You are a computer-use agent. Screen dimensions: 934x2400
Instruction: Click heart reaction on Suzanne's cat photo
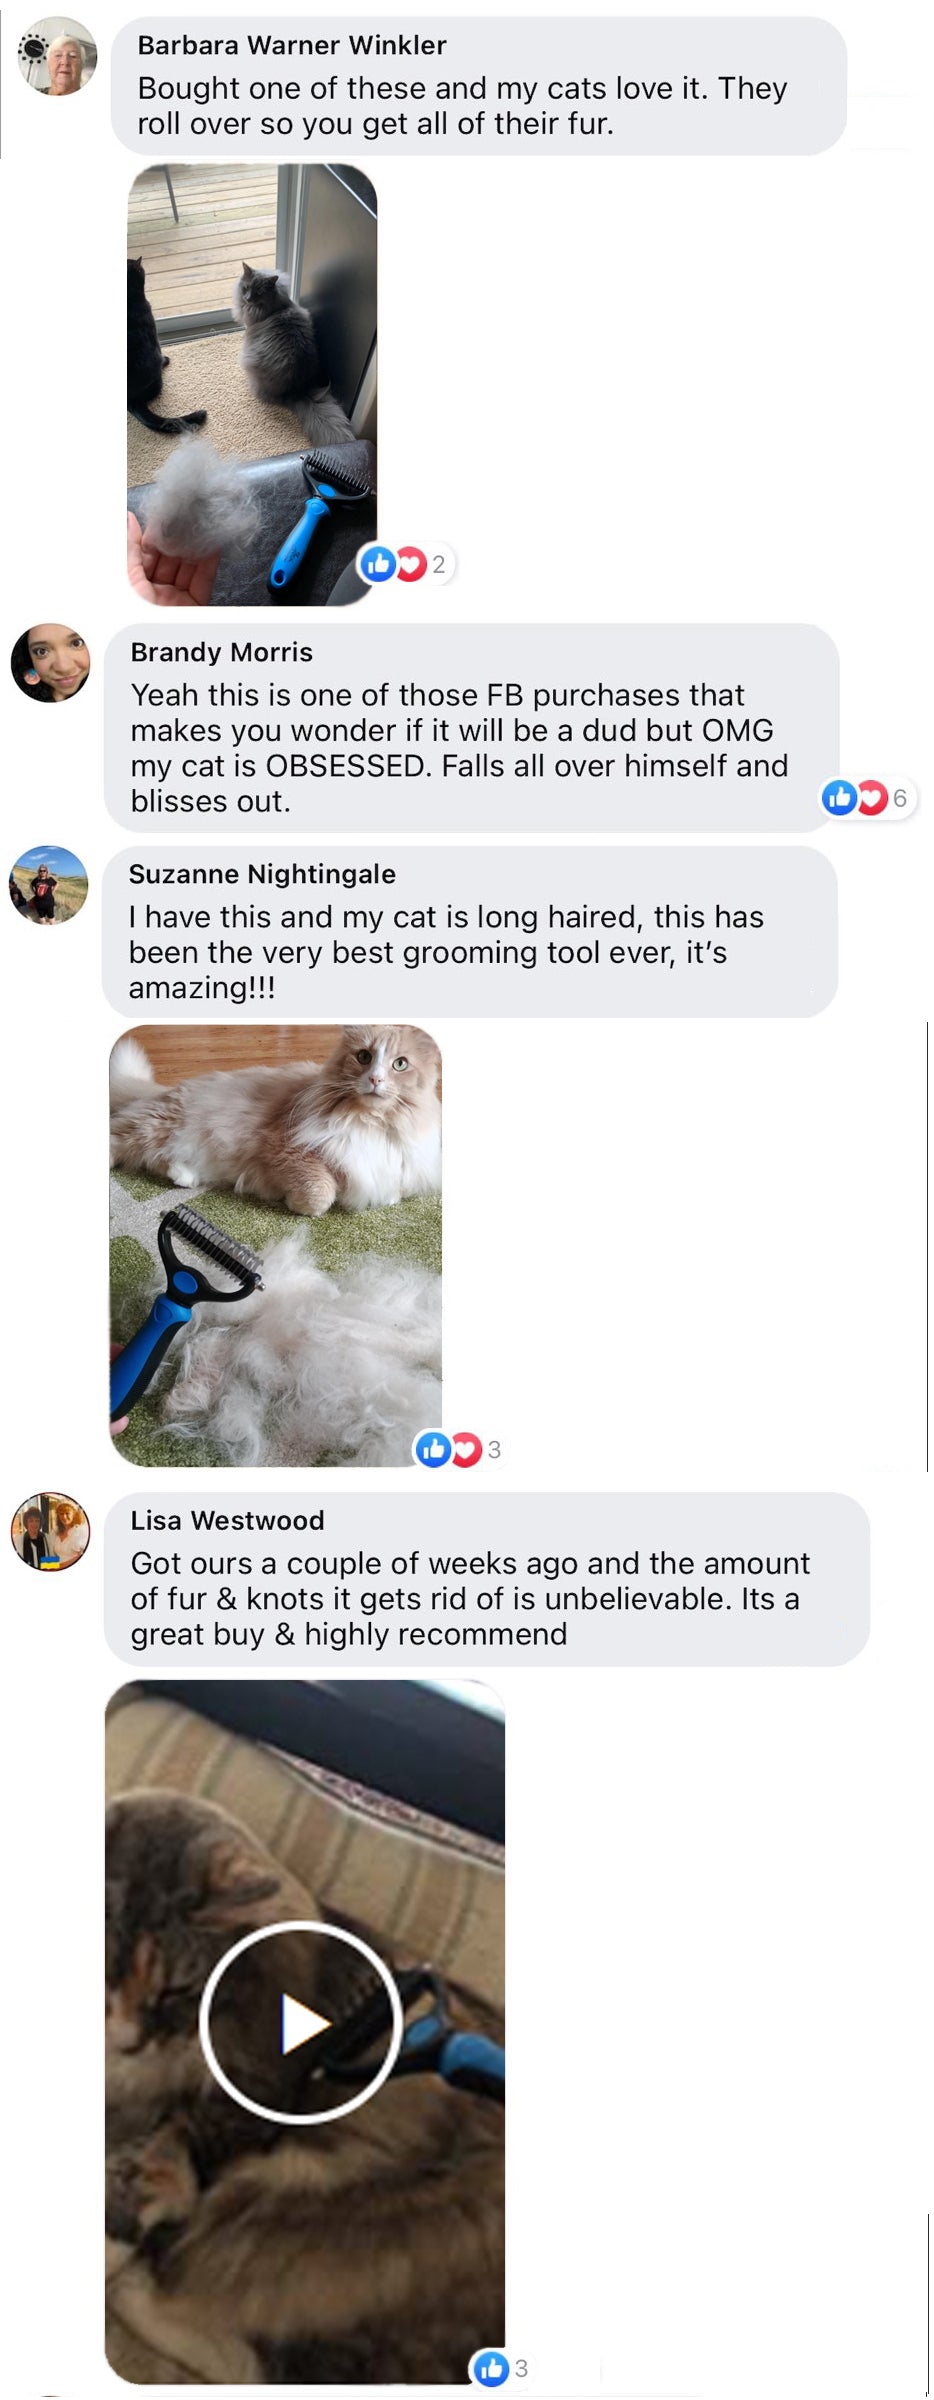pos(466,1449)
